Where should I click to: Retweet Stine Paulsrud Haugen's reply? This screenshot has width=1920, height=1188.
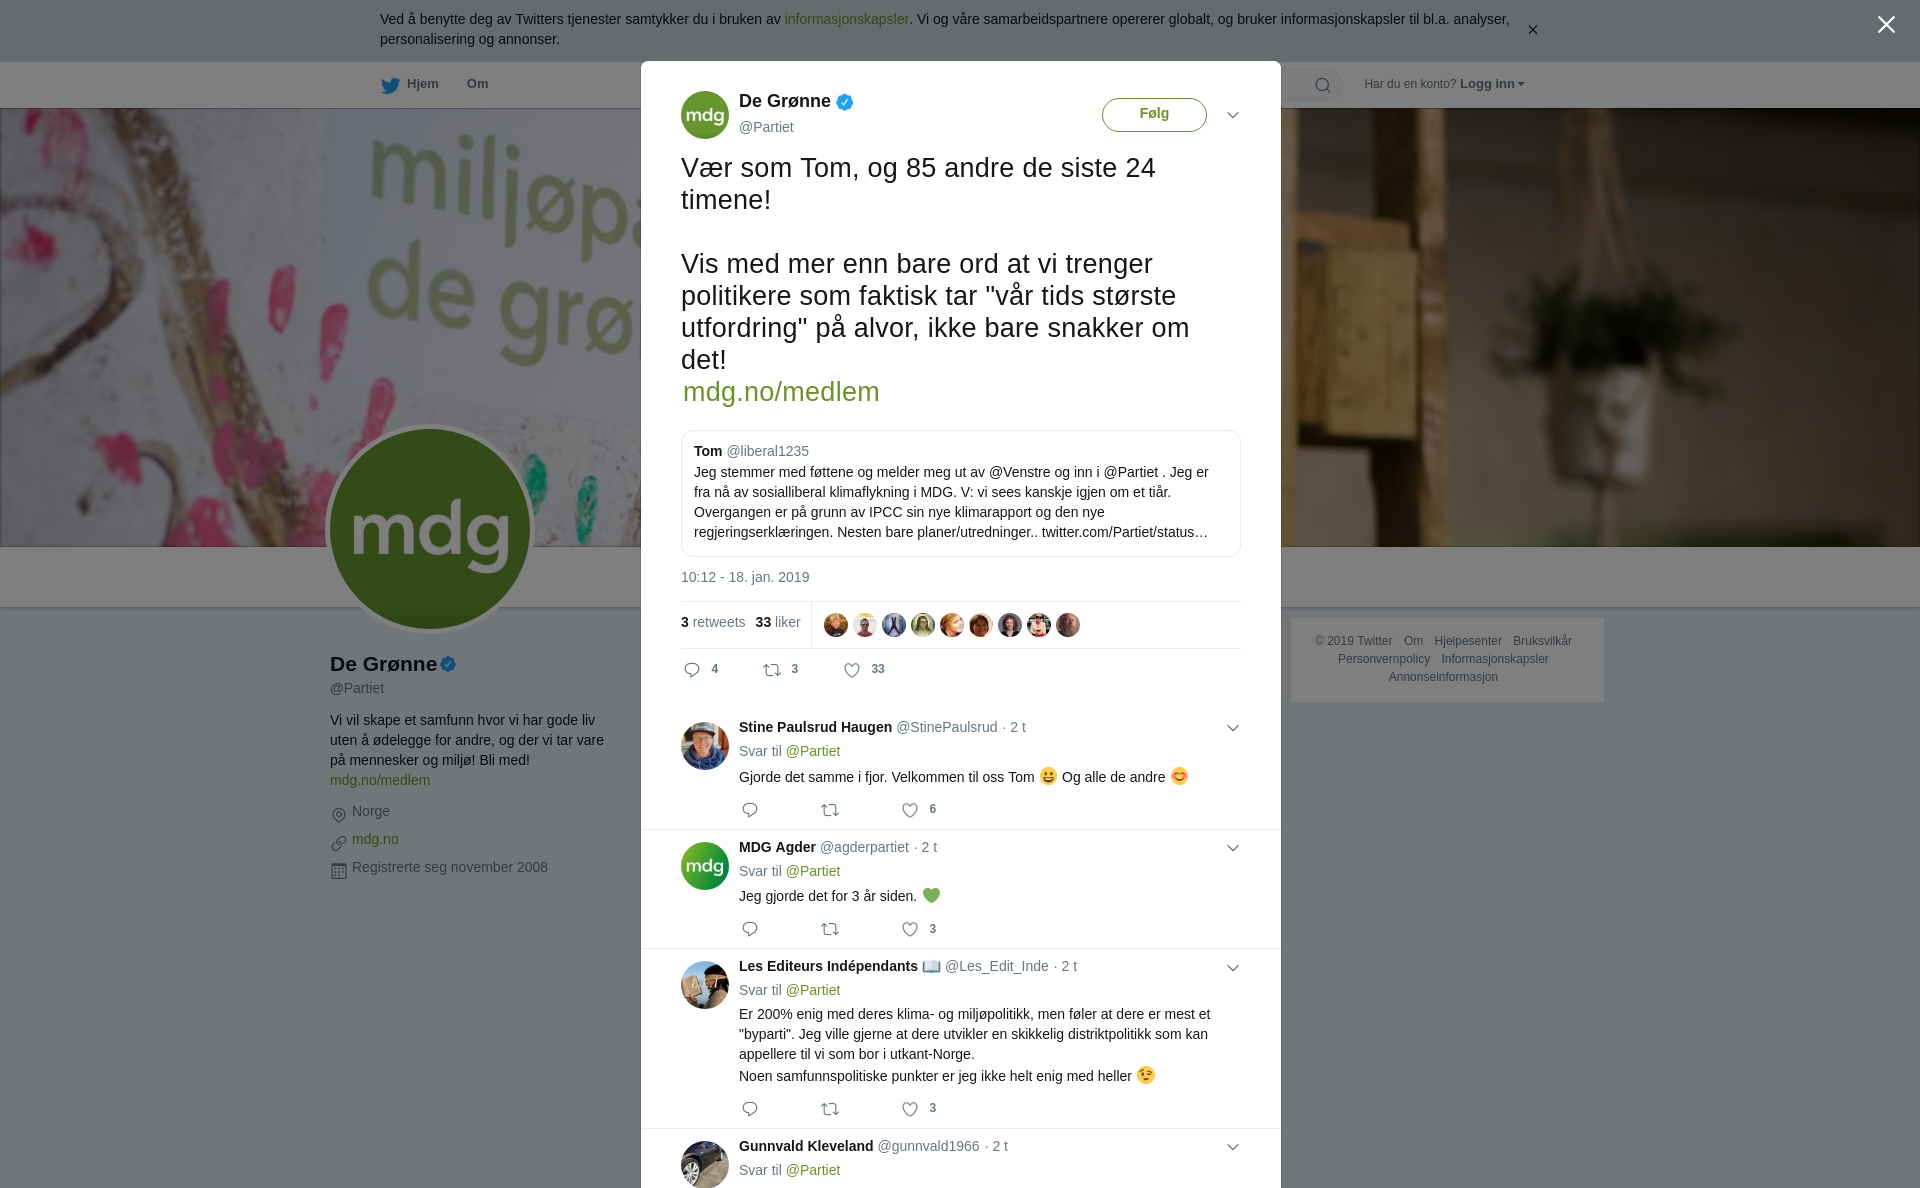pos(830,810)
